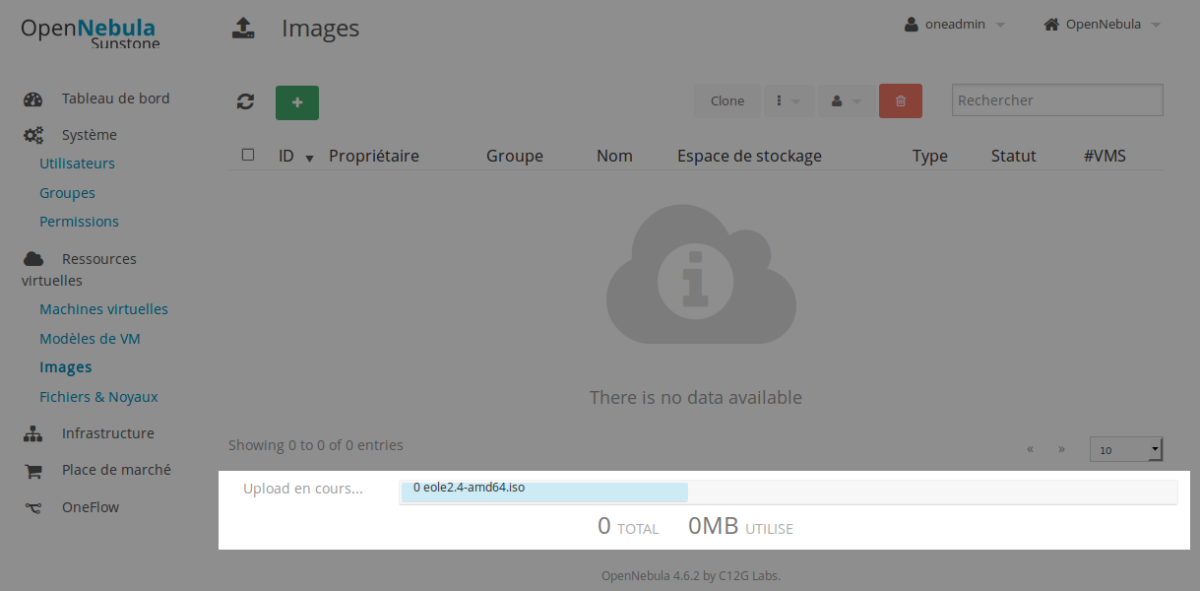Click the dashboard gauge icon

(x=33, y=99)
